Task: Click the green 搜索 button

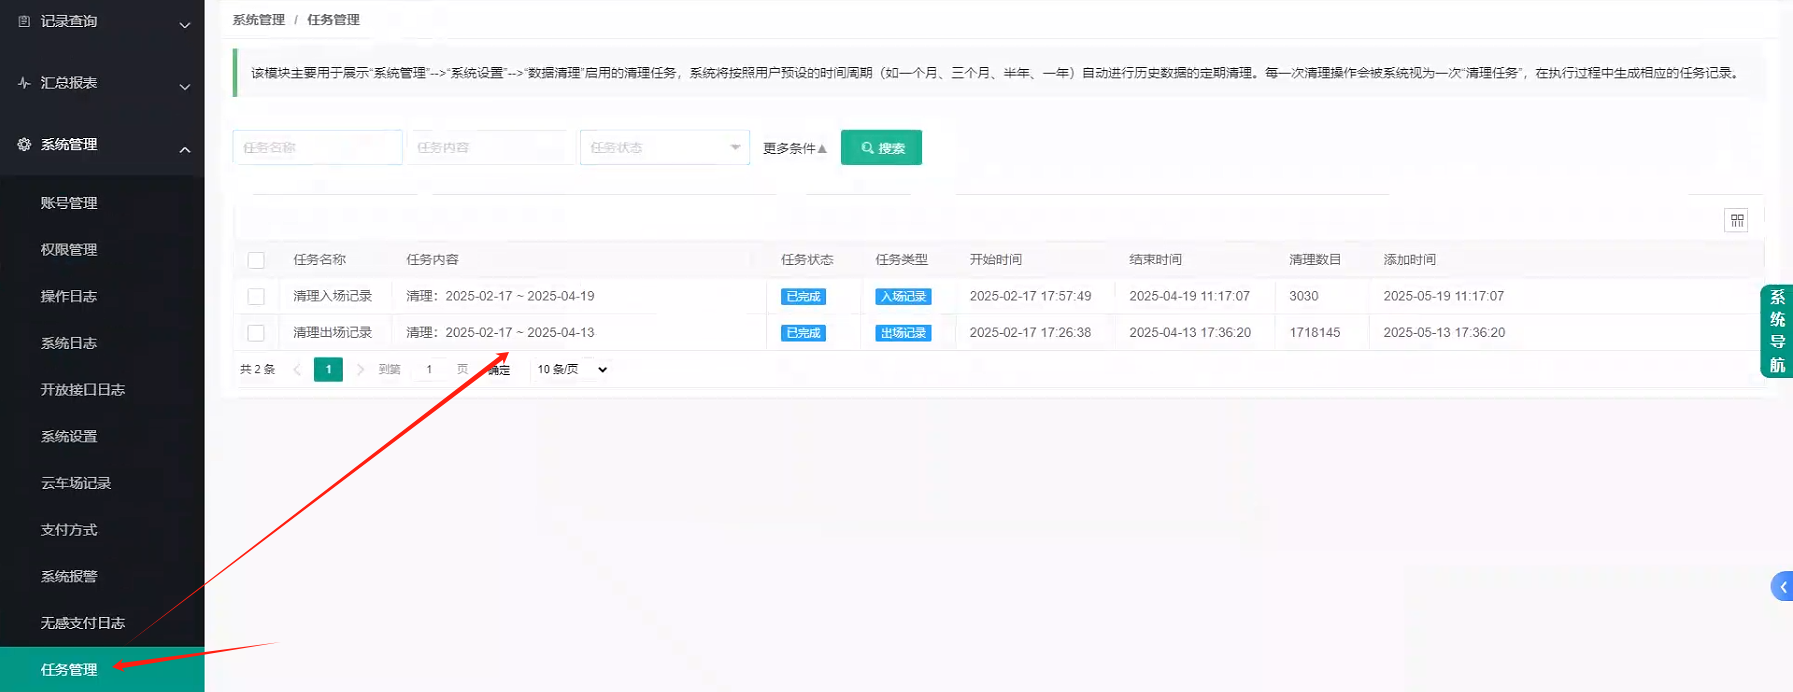Action: click(x=881, y=147)
